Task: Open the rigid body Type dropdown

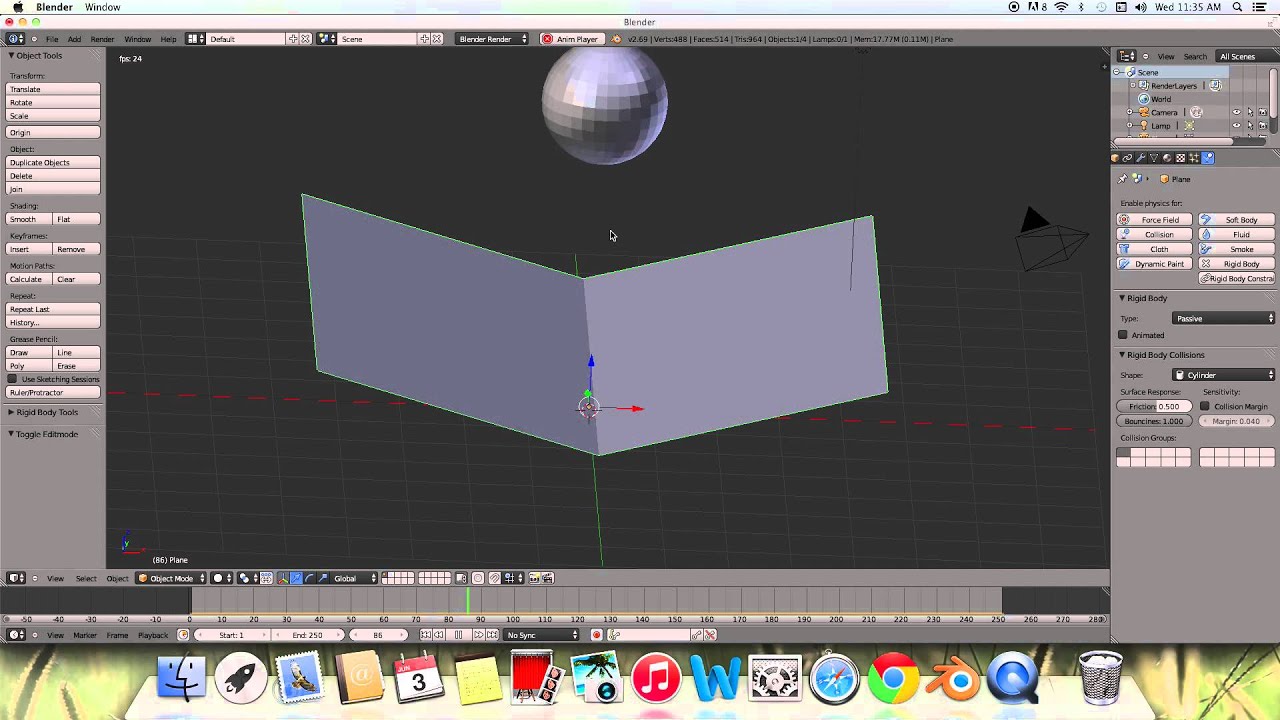Action: [1224, 318]
